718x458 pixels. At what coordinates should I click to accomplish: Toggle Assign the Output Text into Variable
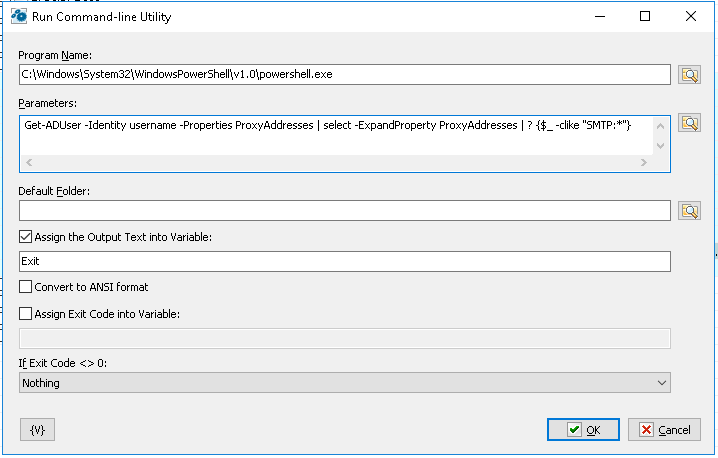[26, 237]
